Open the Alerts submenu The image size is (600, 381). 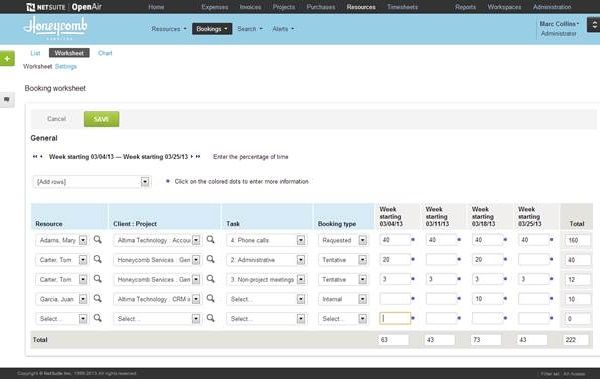coord(283,29)
